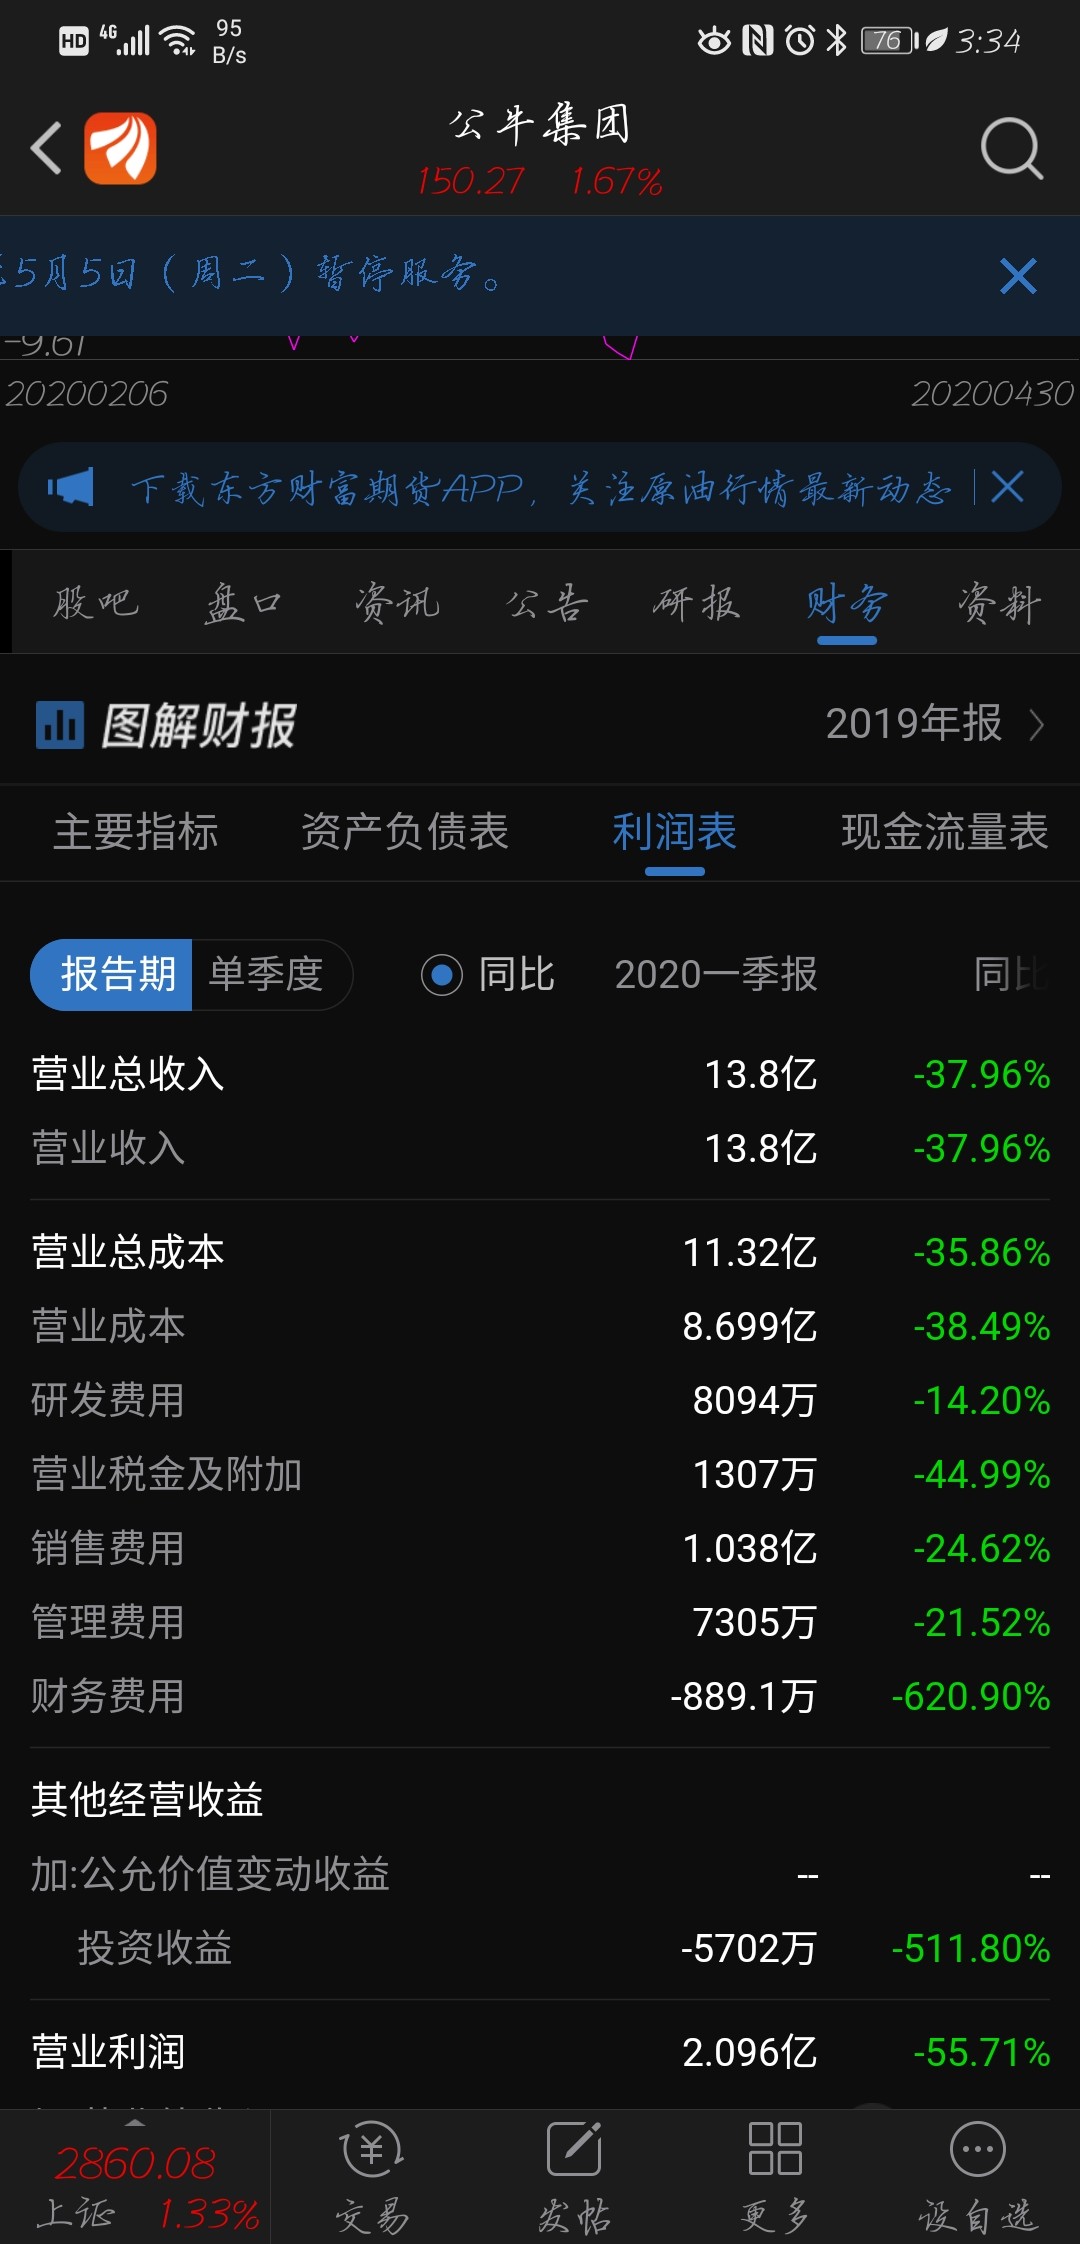The width and height of the screenshot is (1080, 2244).
Task: Select the 报告期 segment button
Action: pyautogui.click(x=111, y=974)
